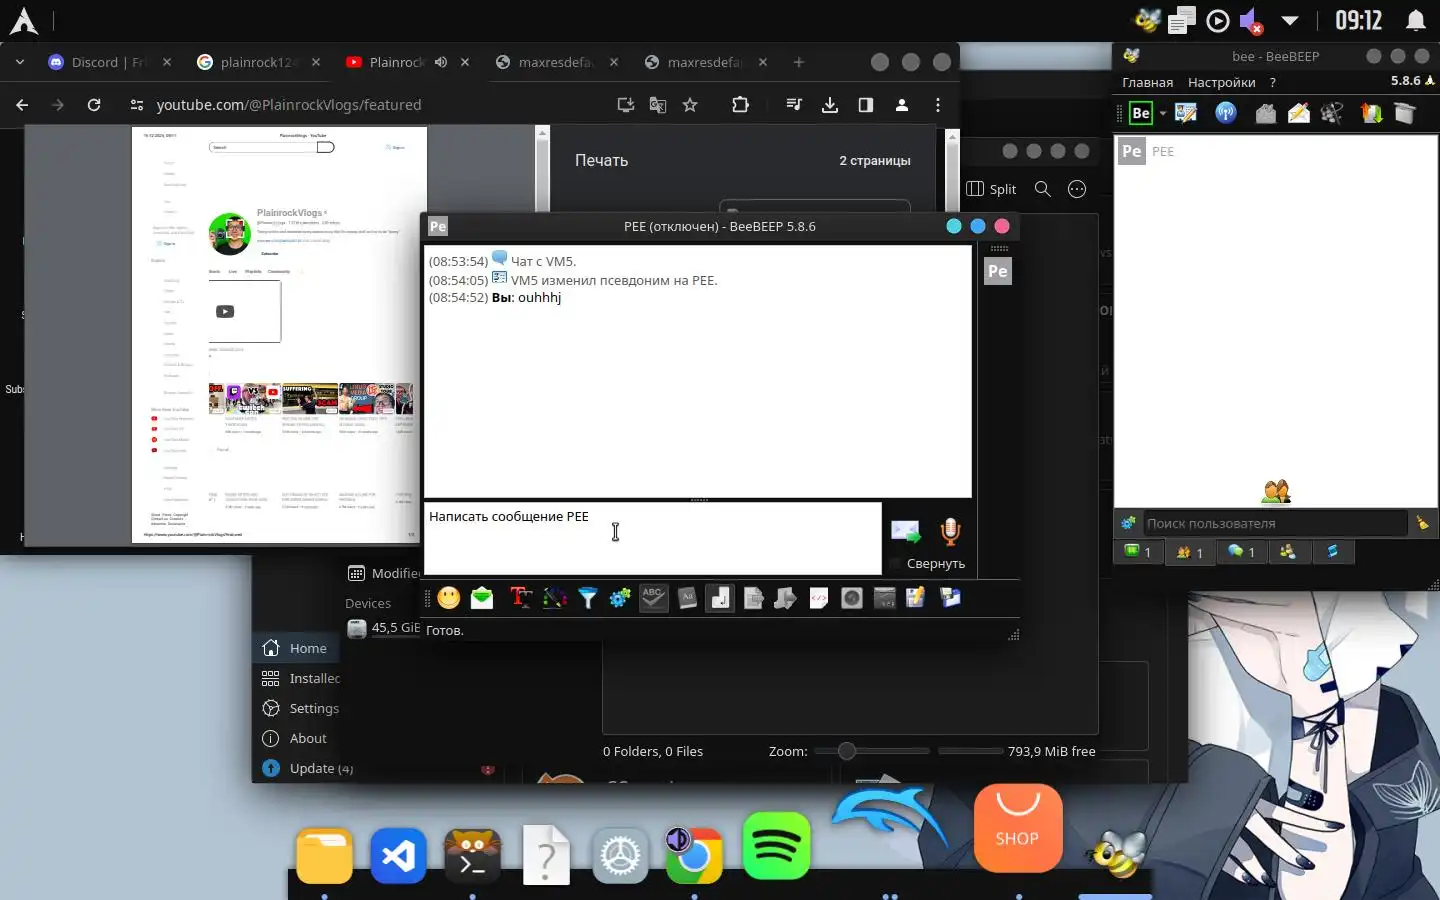The height and width of the screenshot is (900, 1440).
Task: Open About in the background window sidebar
Action: coord(295,738)
